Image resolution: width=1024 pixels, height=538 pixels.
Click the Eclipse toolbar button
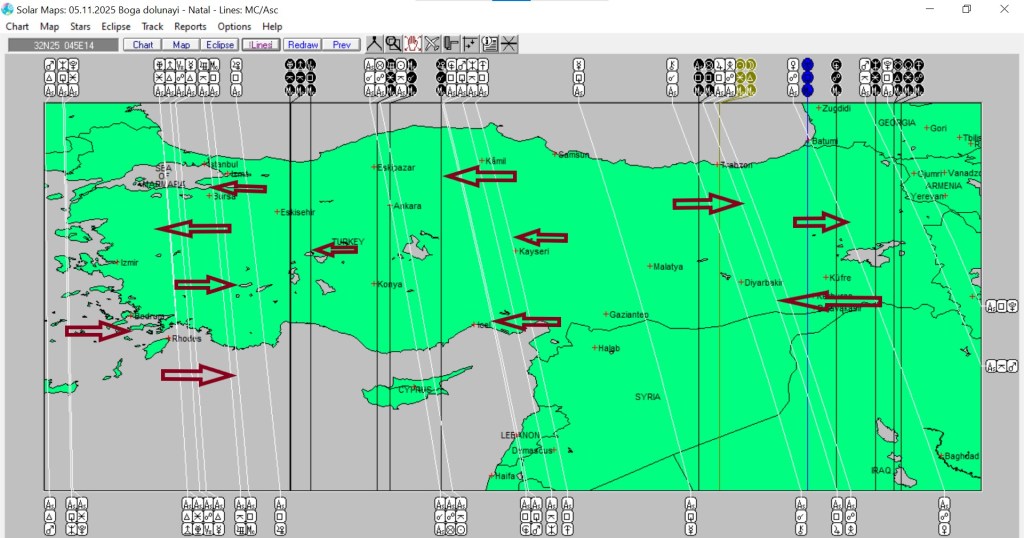pos(219,45)
